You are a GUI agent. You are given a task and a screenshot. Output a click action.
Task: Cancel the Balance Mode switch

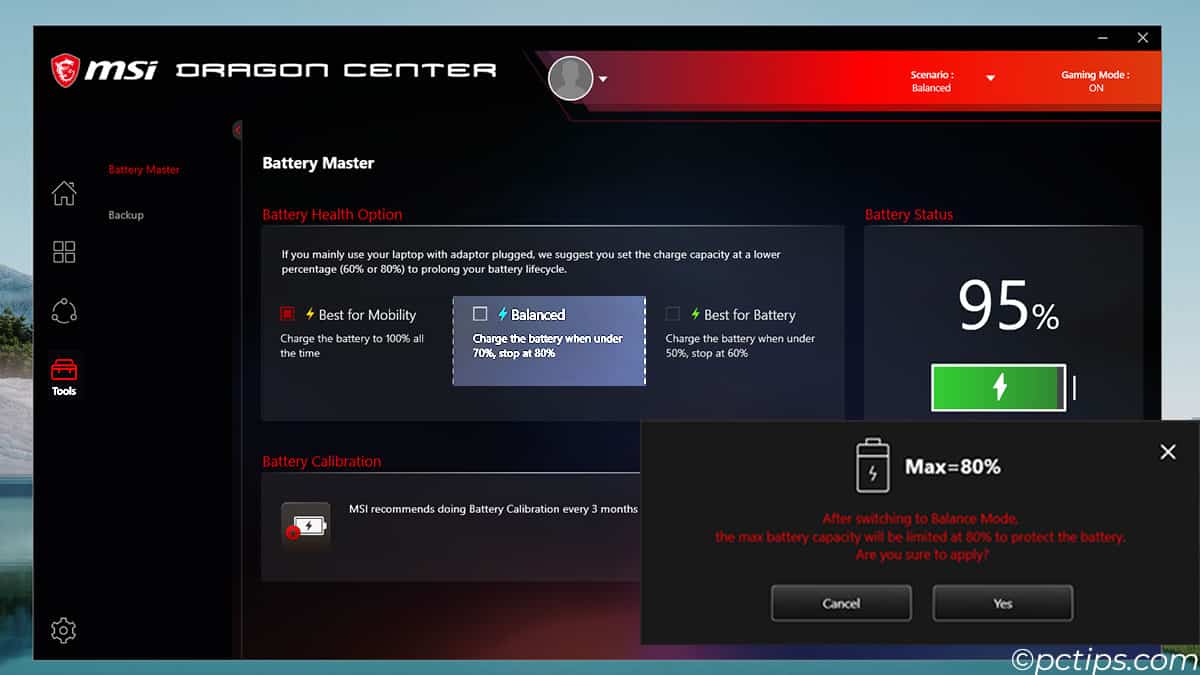point(840,603)
